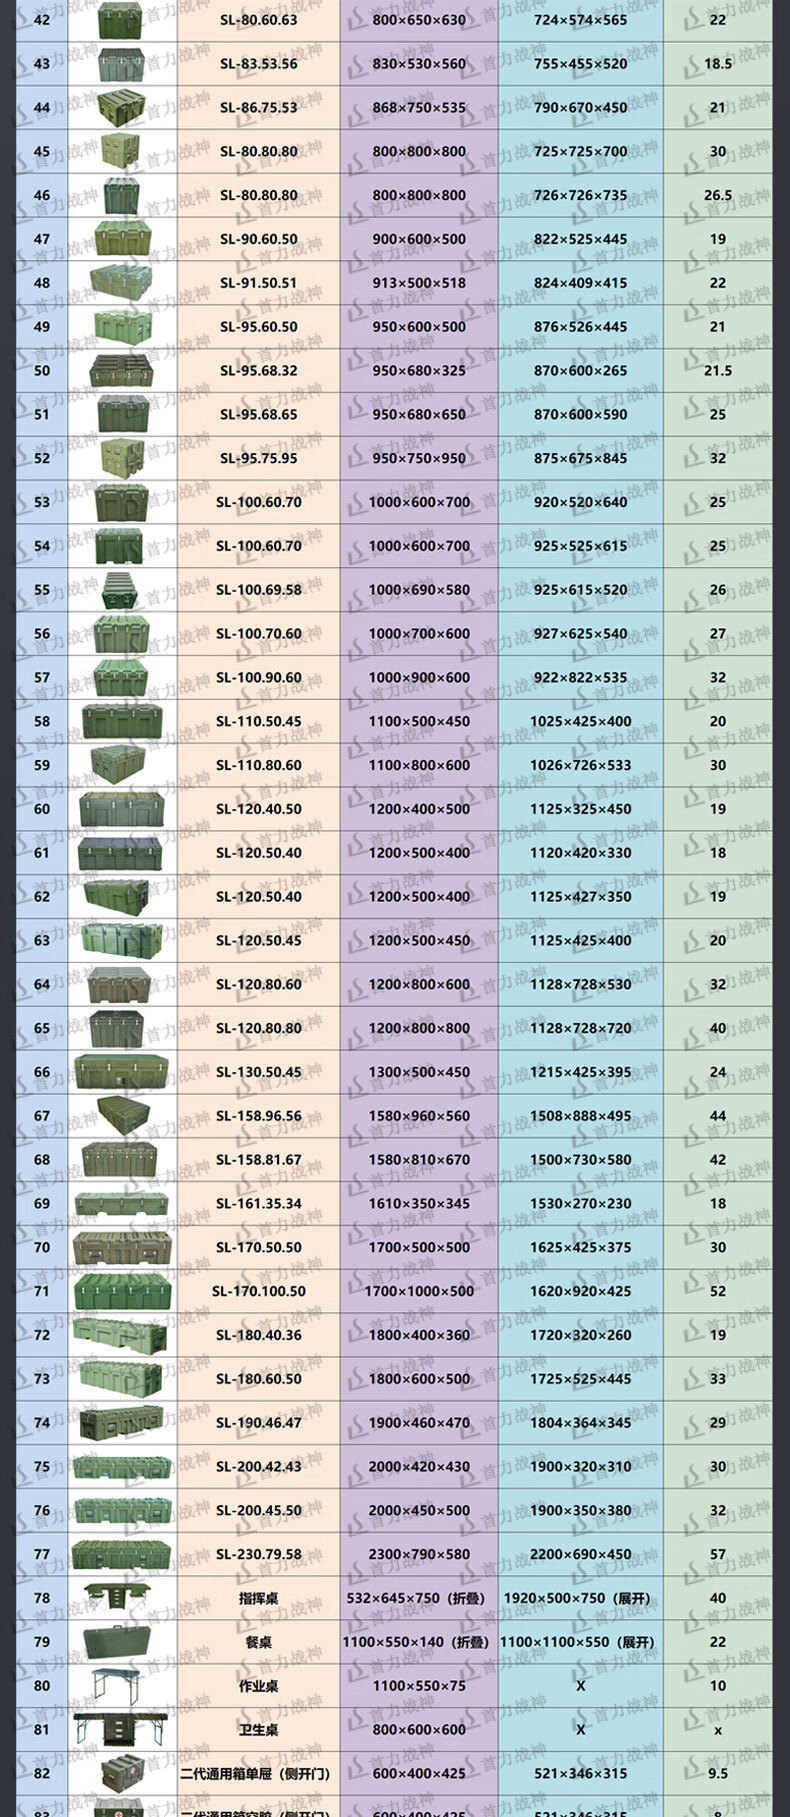Viewport: 790px width, 1817px height.
Task: Select the SL-170.100.50 model label
Action: tap(258, 1291)
